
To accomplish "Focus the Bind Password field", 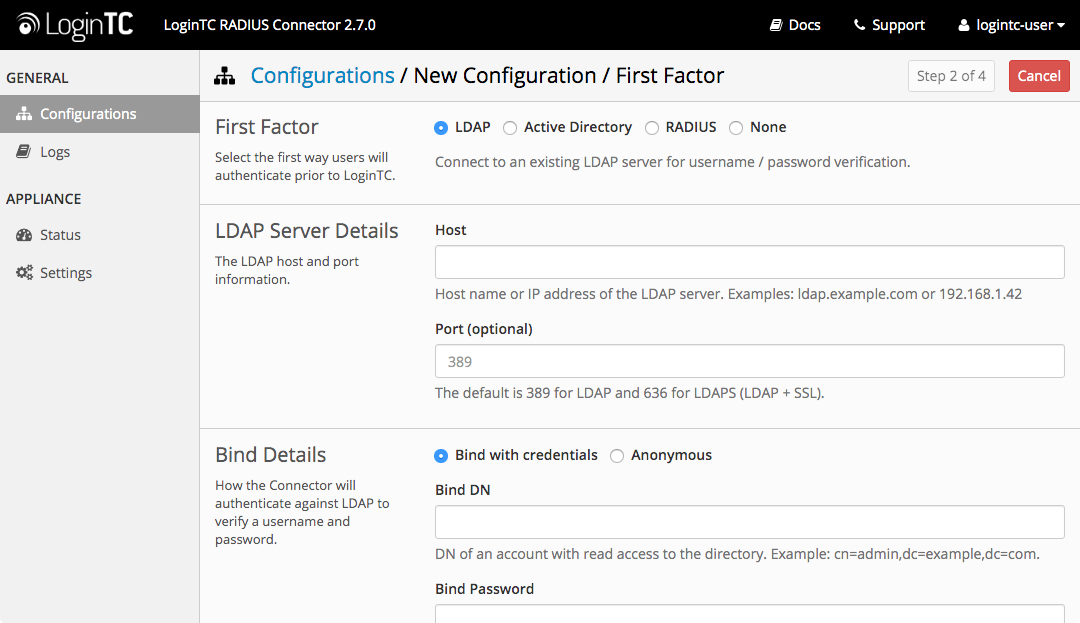I will pyautogui.click(x=749, y=614).
